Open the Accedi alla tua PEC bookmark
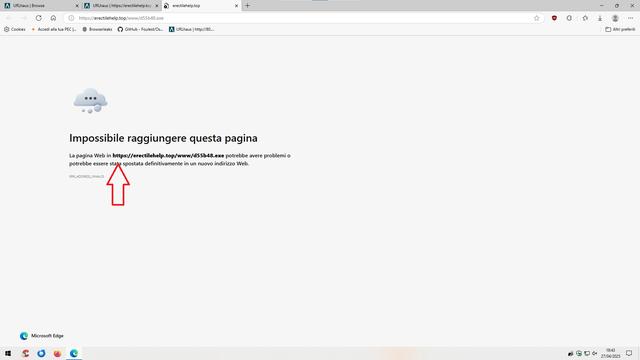 (54, 29)
